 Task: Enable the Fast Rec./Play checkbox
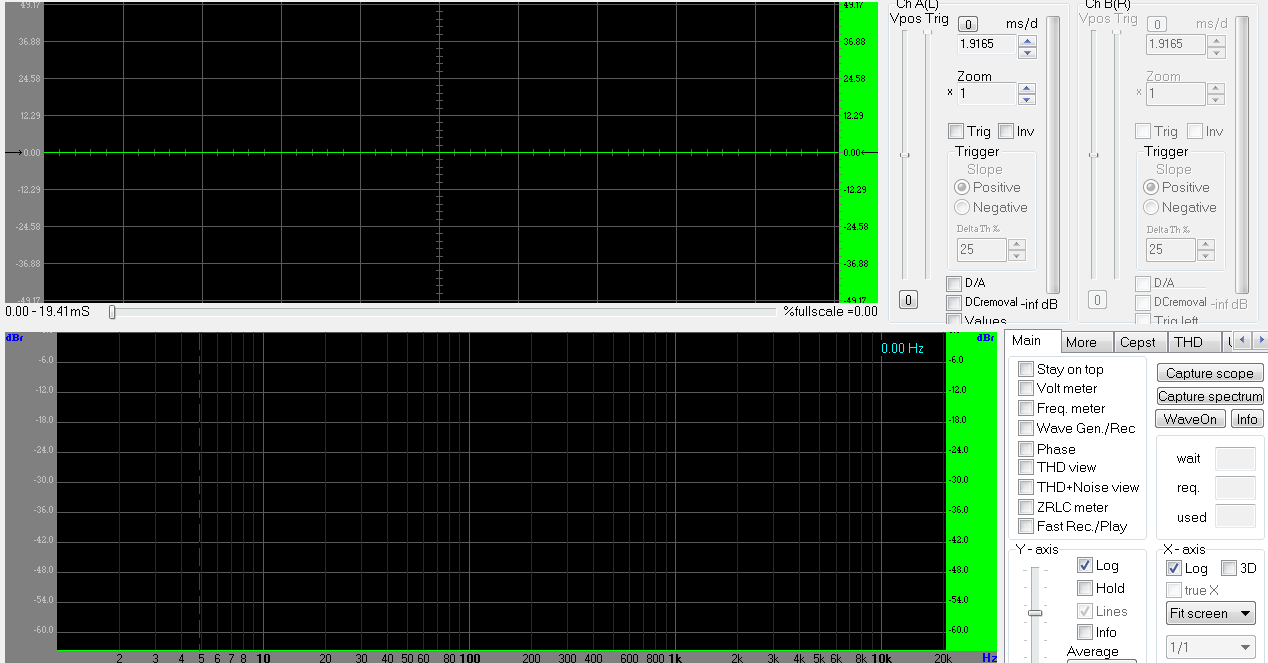[x=1026, y=526]
